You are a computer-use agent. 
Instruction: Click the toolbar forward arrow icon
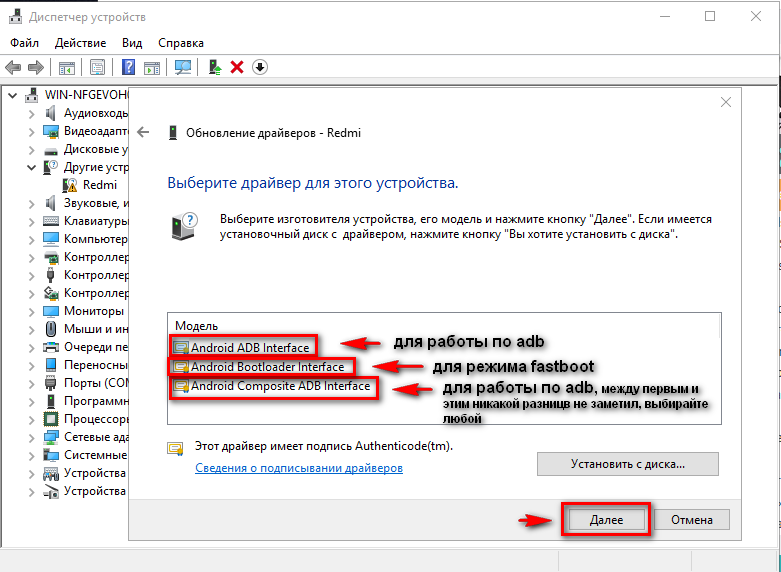pos(35,67)
